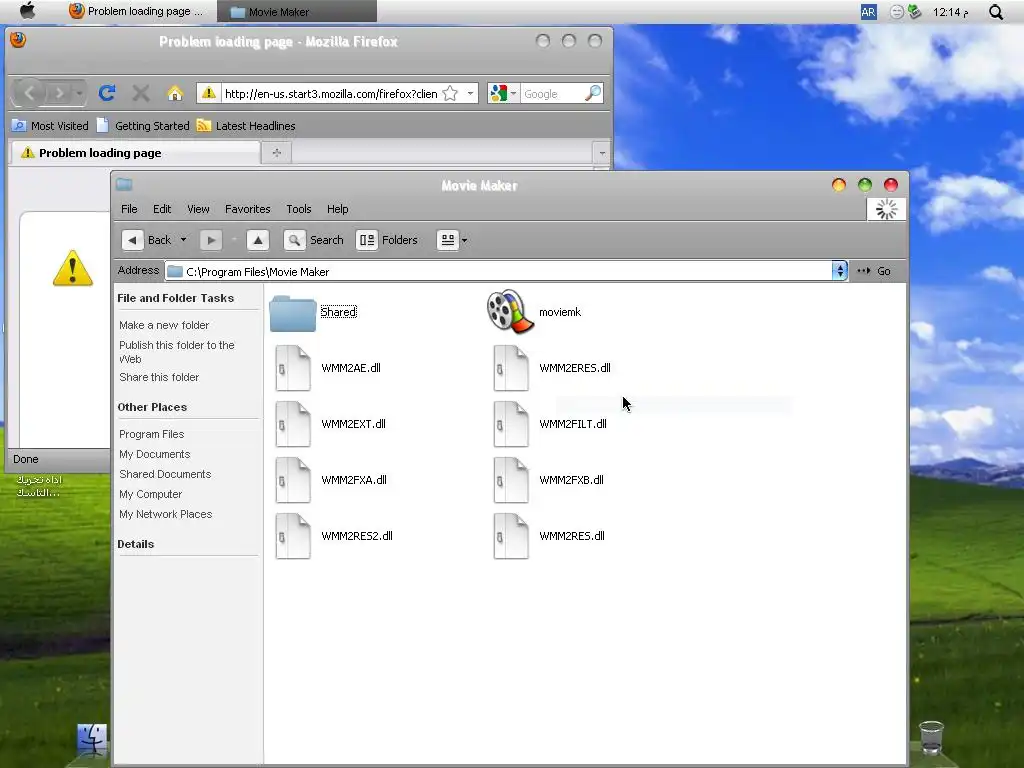Open Most Visited bookmarks

point(51,126)
